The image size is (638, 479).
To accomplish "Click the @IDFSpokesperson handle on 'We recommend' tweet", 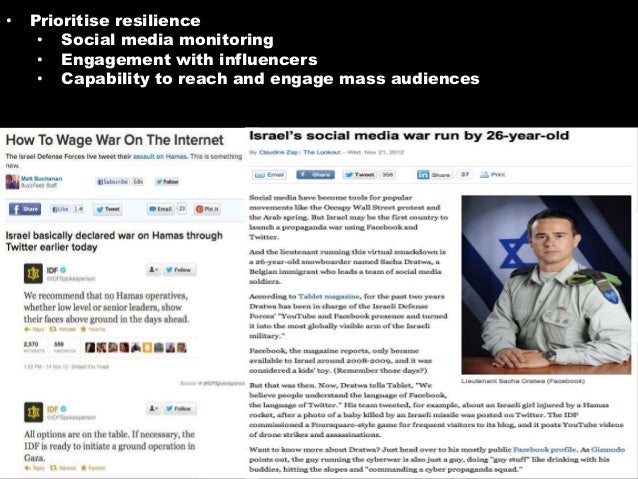I will click(71, 279).
